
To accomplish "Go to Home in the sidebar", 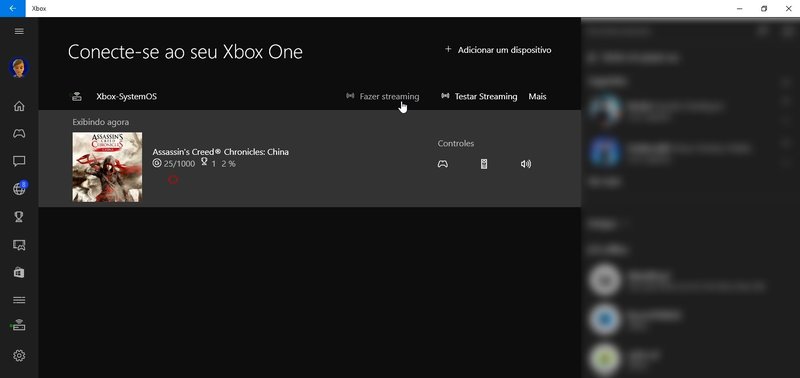I will coord(19,106).
